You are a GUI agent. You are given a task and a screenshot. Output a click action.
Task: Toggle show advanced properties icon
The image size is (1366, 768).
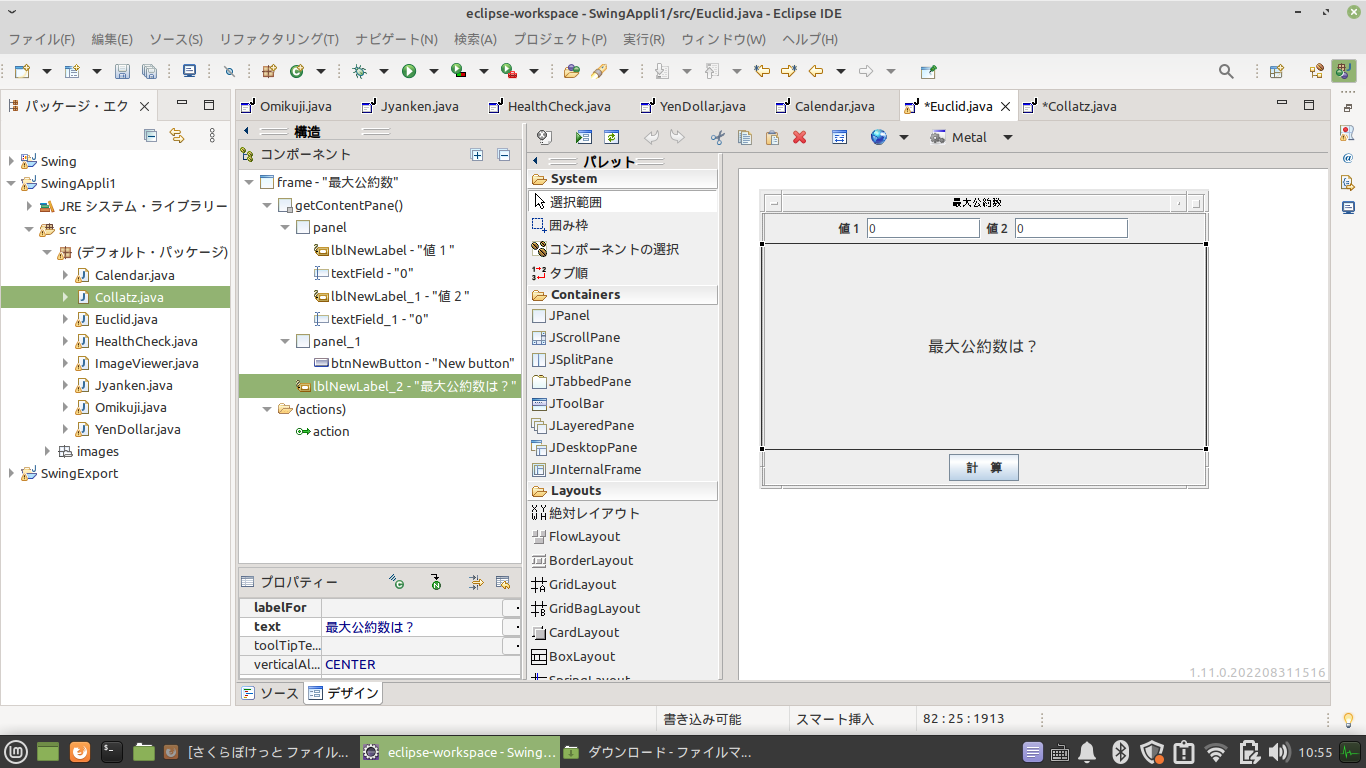coord(476,582)
